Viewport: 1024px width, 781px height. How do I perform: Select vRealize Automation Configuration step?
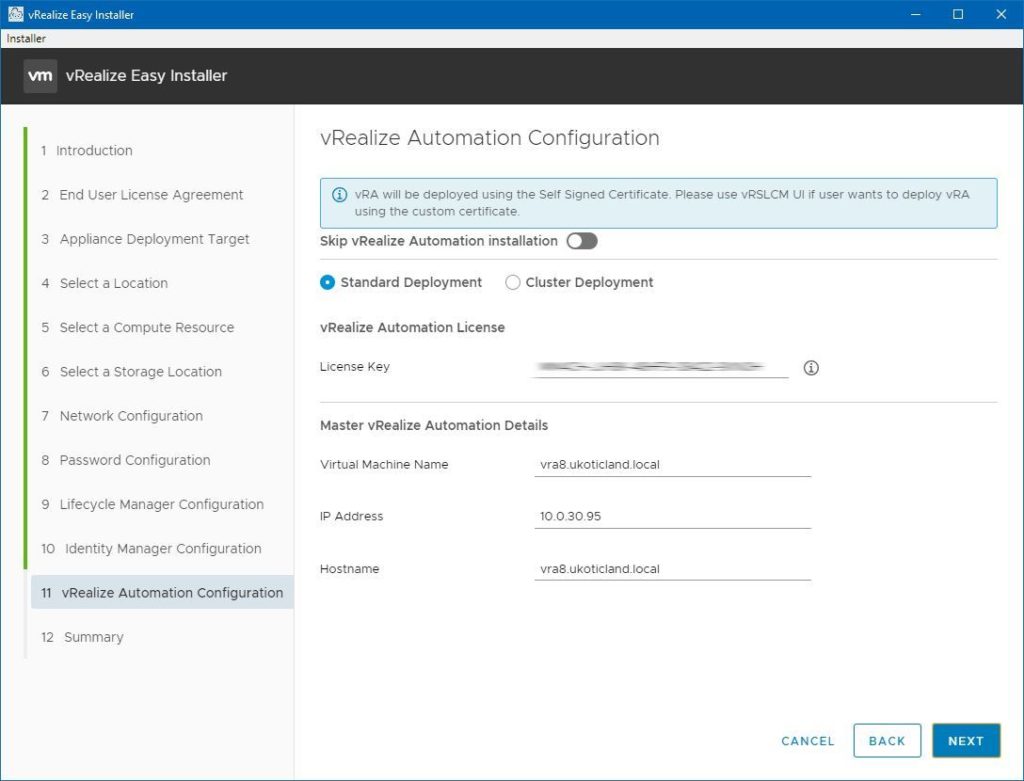point(162,592)
